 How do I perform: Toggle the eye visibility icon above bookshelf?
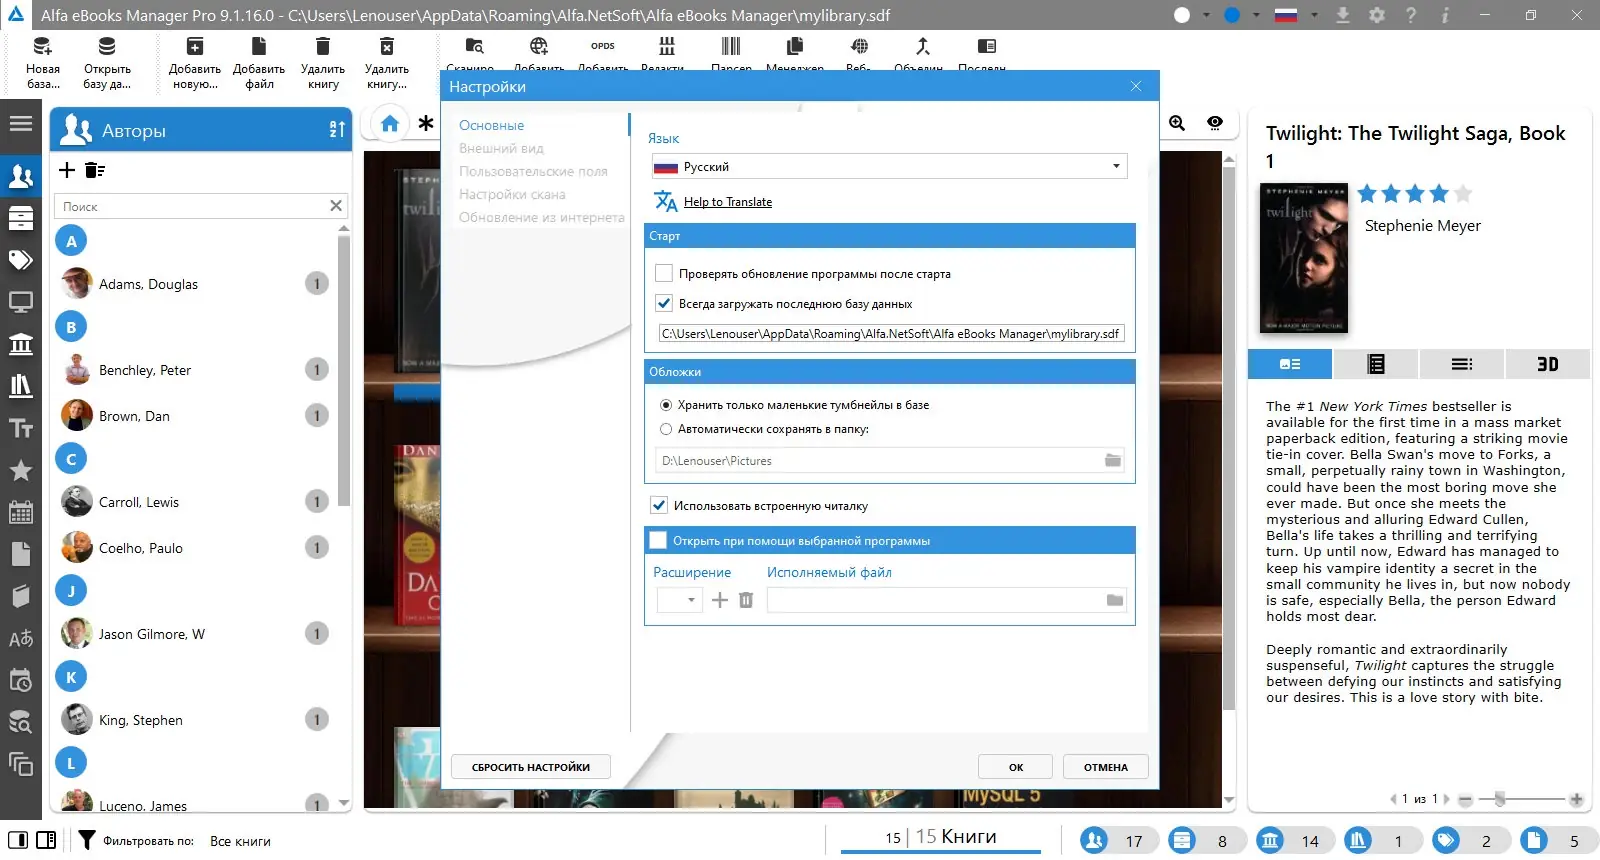click(x=1215, y=123)
